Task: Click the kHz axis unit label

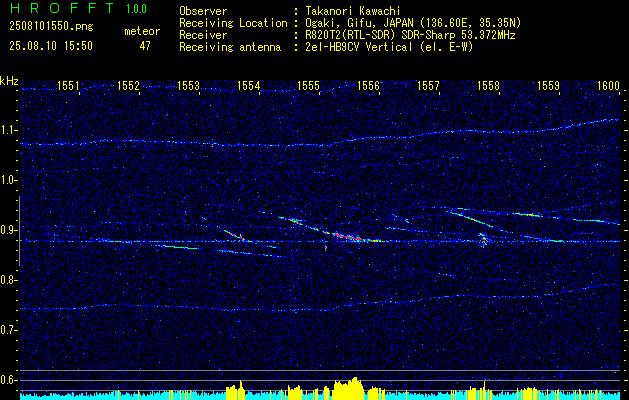Action: click(9, 81)
